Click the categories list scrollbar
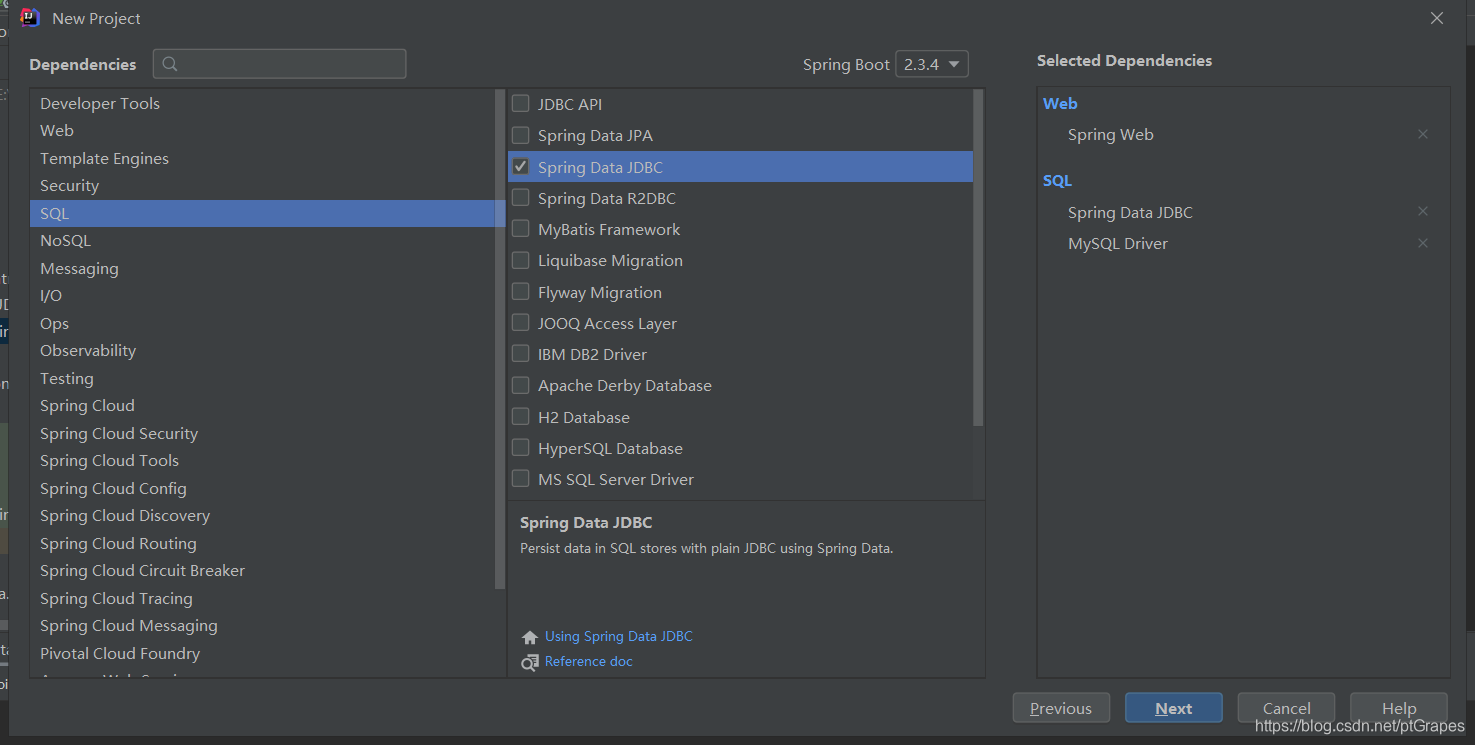This screenshot has width=1475, height=745. pos(500,340)
